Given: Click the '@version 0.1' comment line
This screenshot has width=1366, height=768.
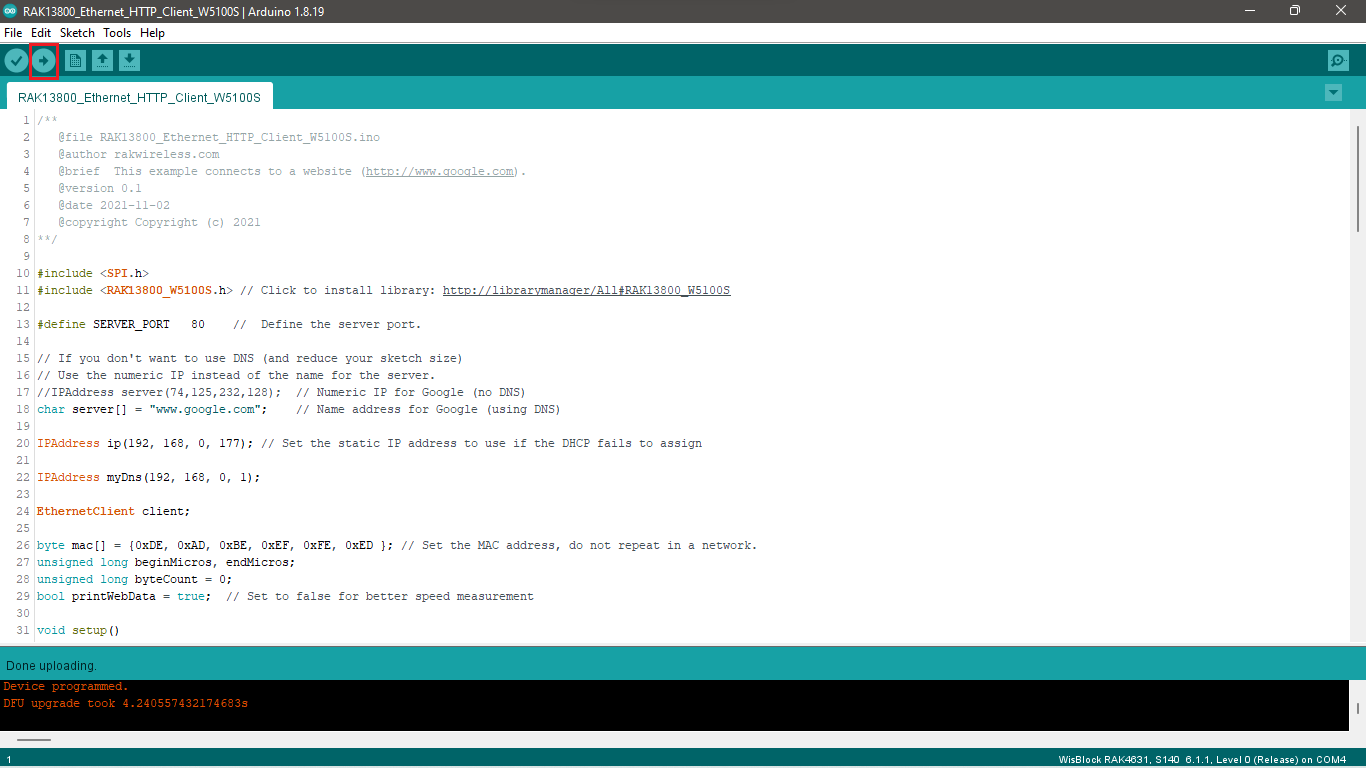Looking at the screenshot, I should (x=99, y=188).
